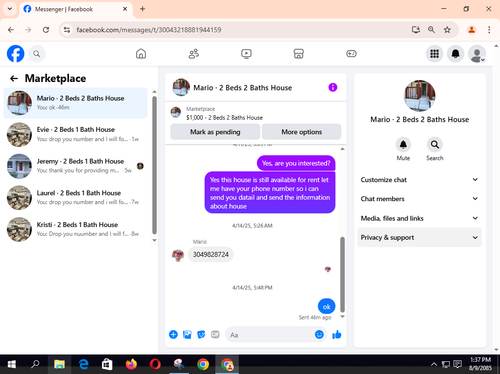500x374 pixels.
Task: Open Mario 2 Beds 2 Baths House chat
Action: click(75, 103)
